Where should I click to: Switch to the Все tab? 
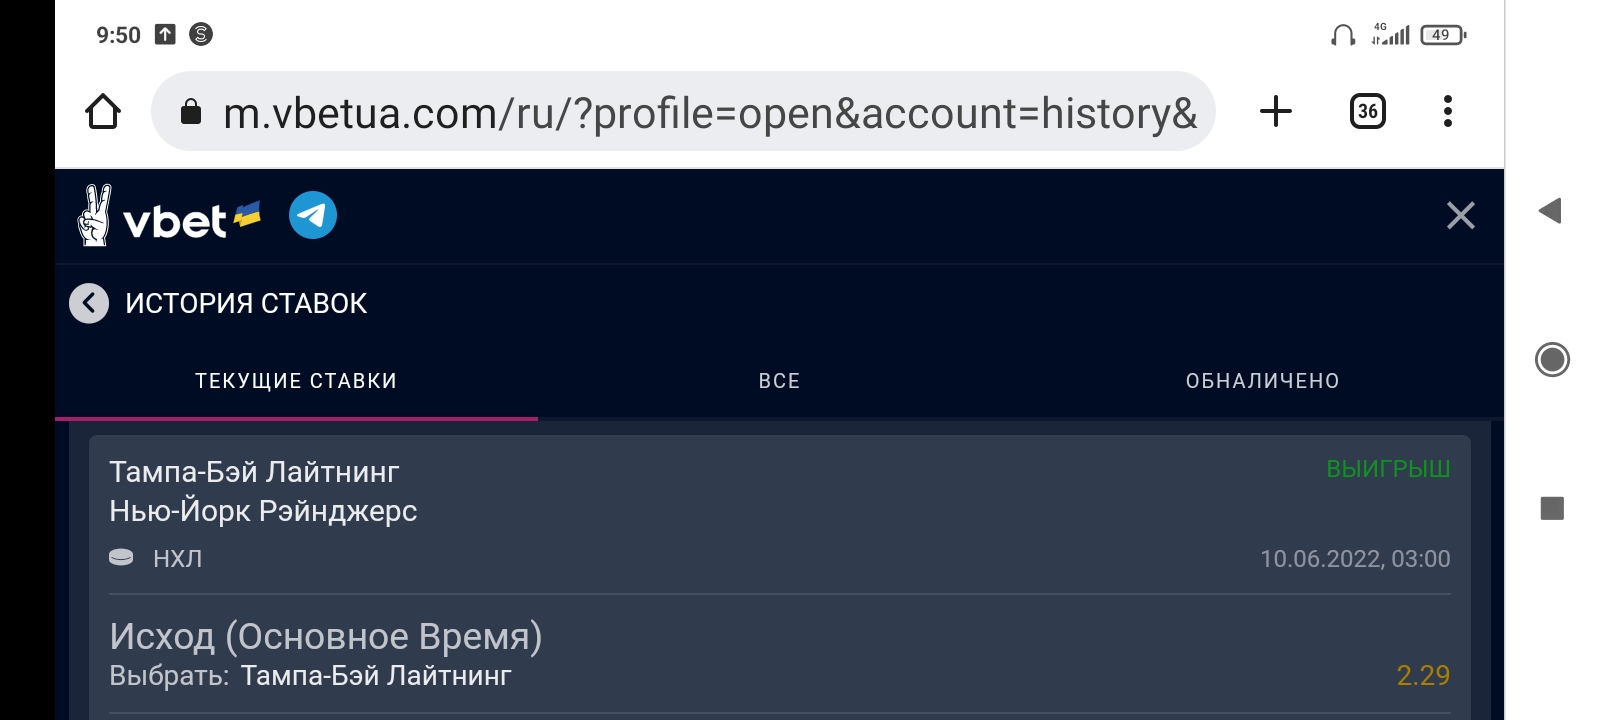point(779,381)
